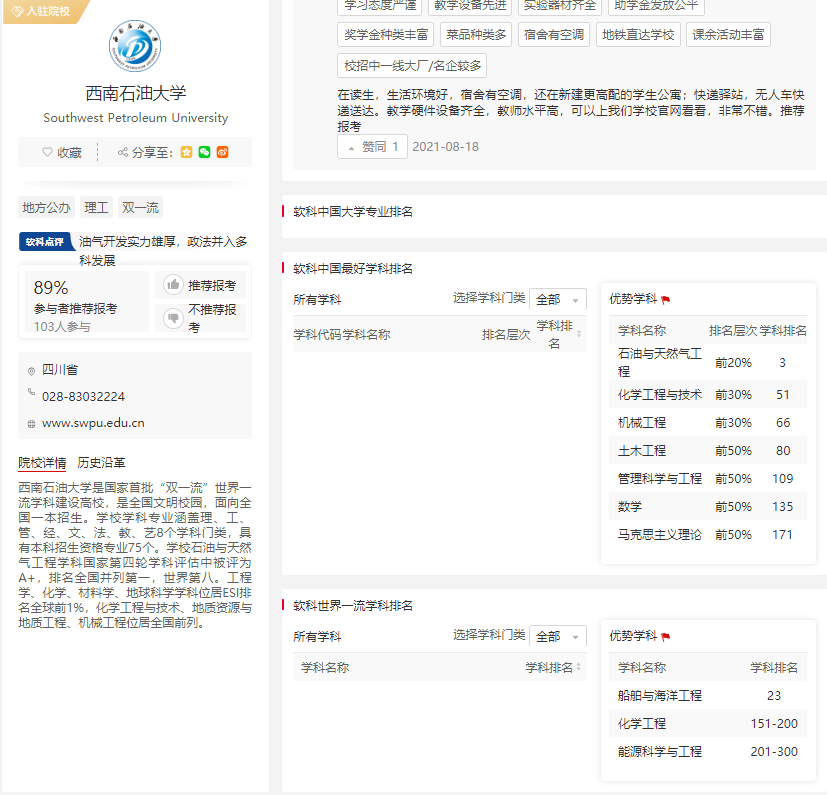Click 马克思主义理论 row

(708, 534)
